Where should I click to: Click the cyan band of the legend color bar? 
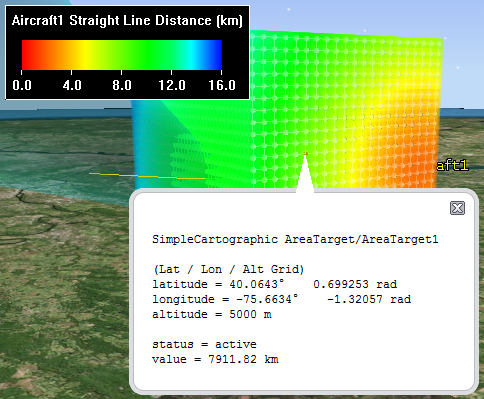click(x=193, y=55)
